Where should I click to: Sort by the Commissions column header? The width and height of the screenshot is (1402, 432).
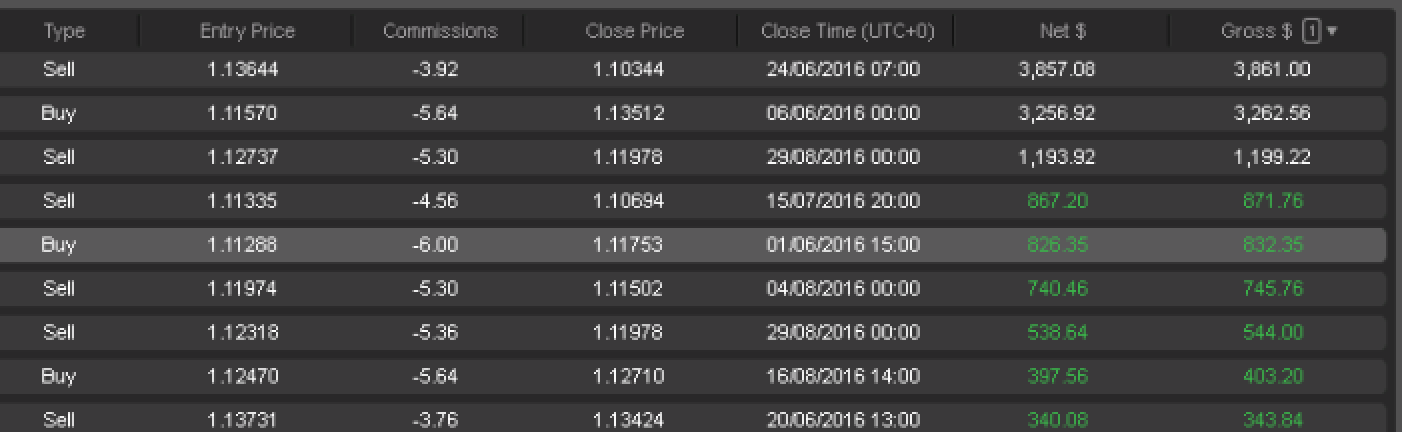click(x=440, y=31)
